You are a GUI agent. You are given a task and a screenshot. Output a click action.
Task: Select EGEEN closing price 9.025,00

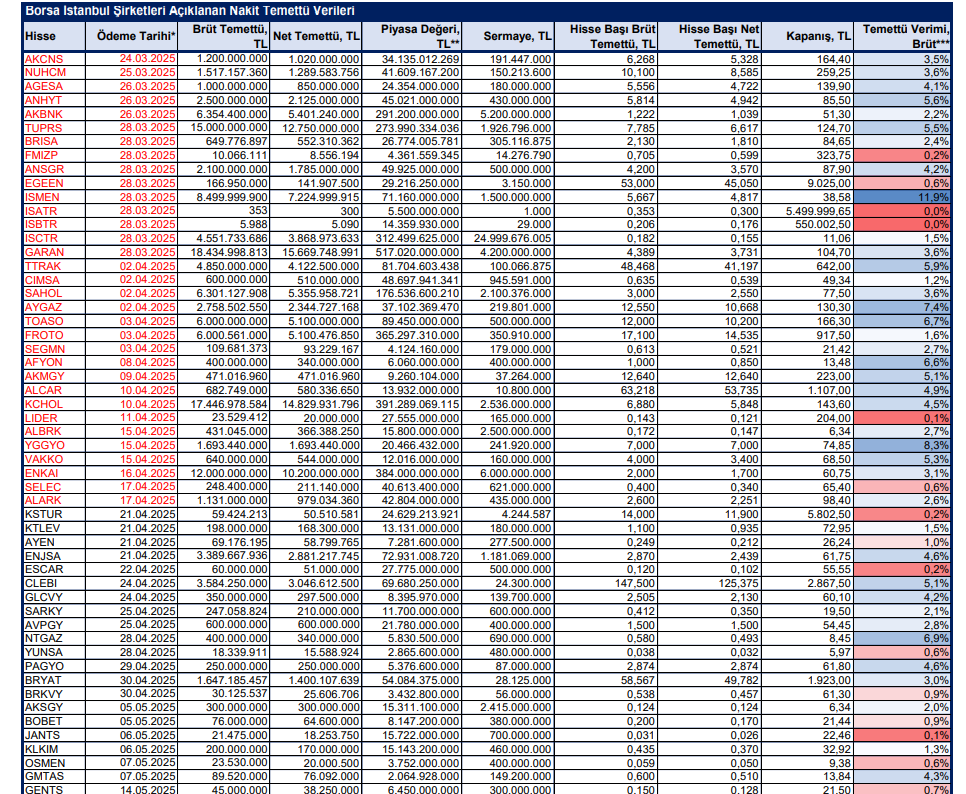(x=830, y=183)
